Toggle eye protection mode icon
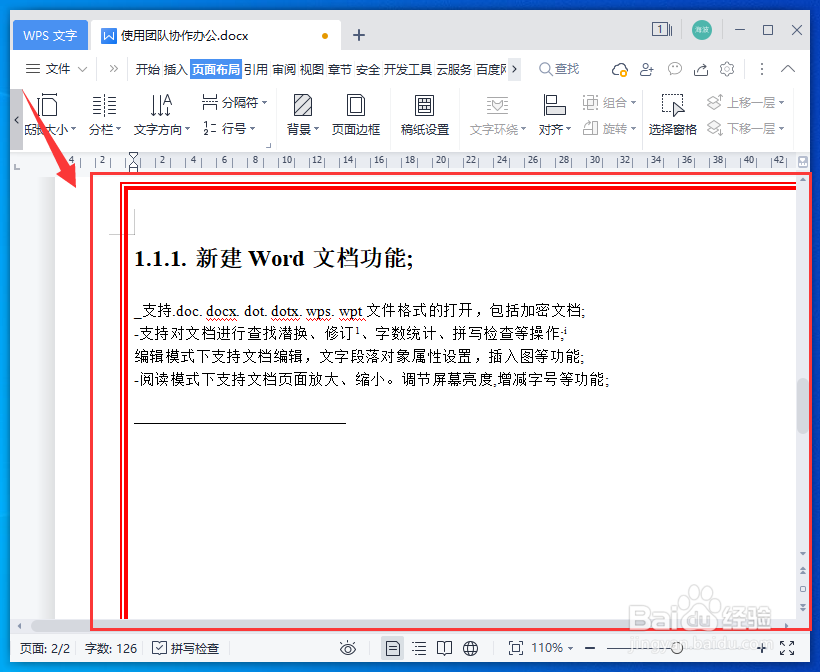820x672 pixels. (x=348, y=648)
